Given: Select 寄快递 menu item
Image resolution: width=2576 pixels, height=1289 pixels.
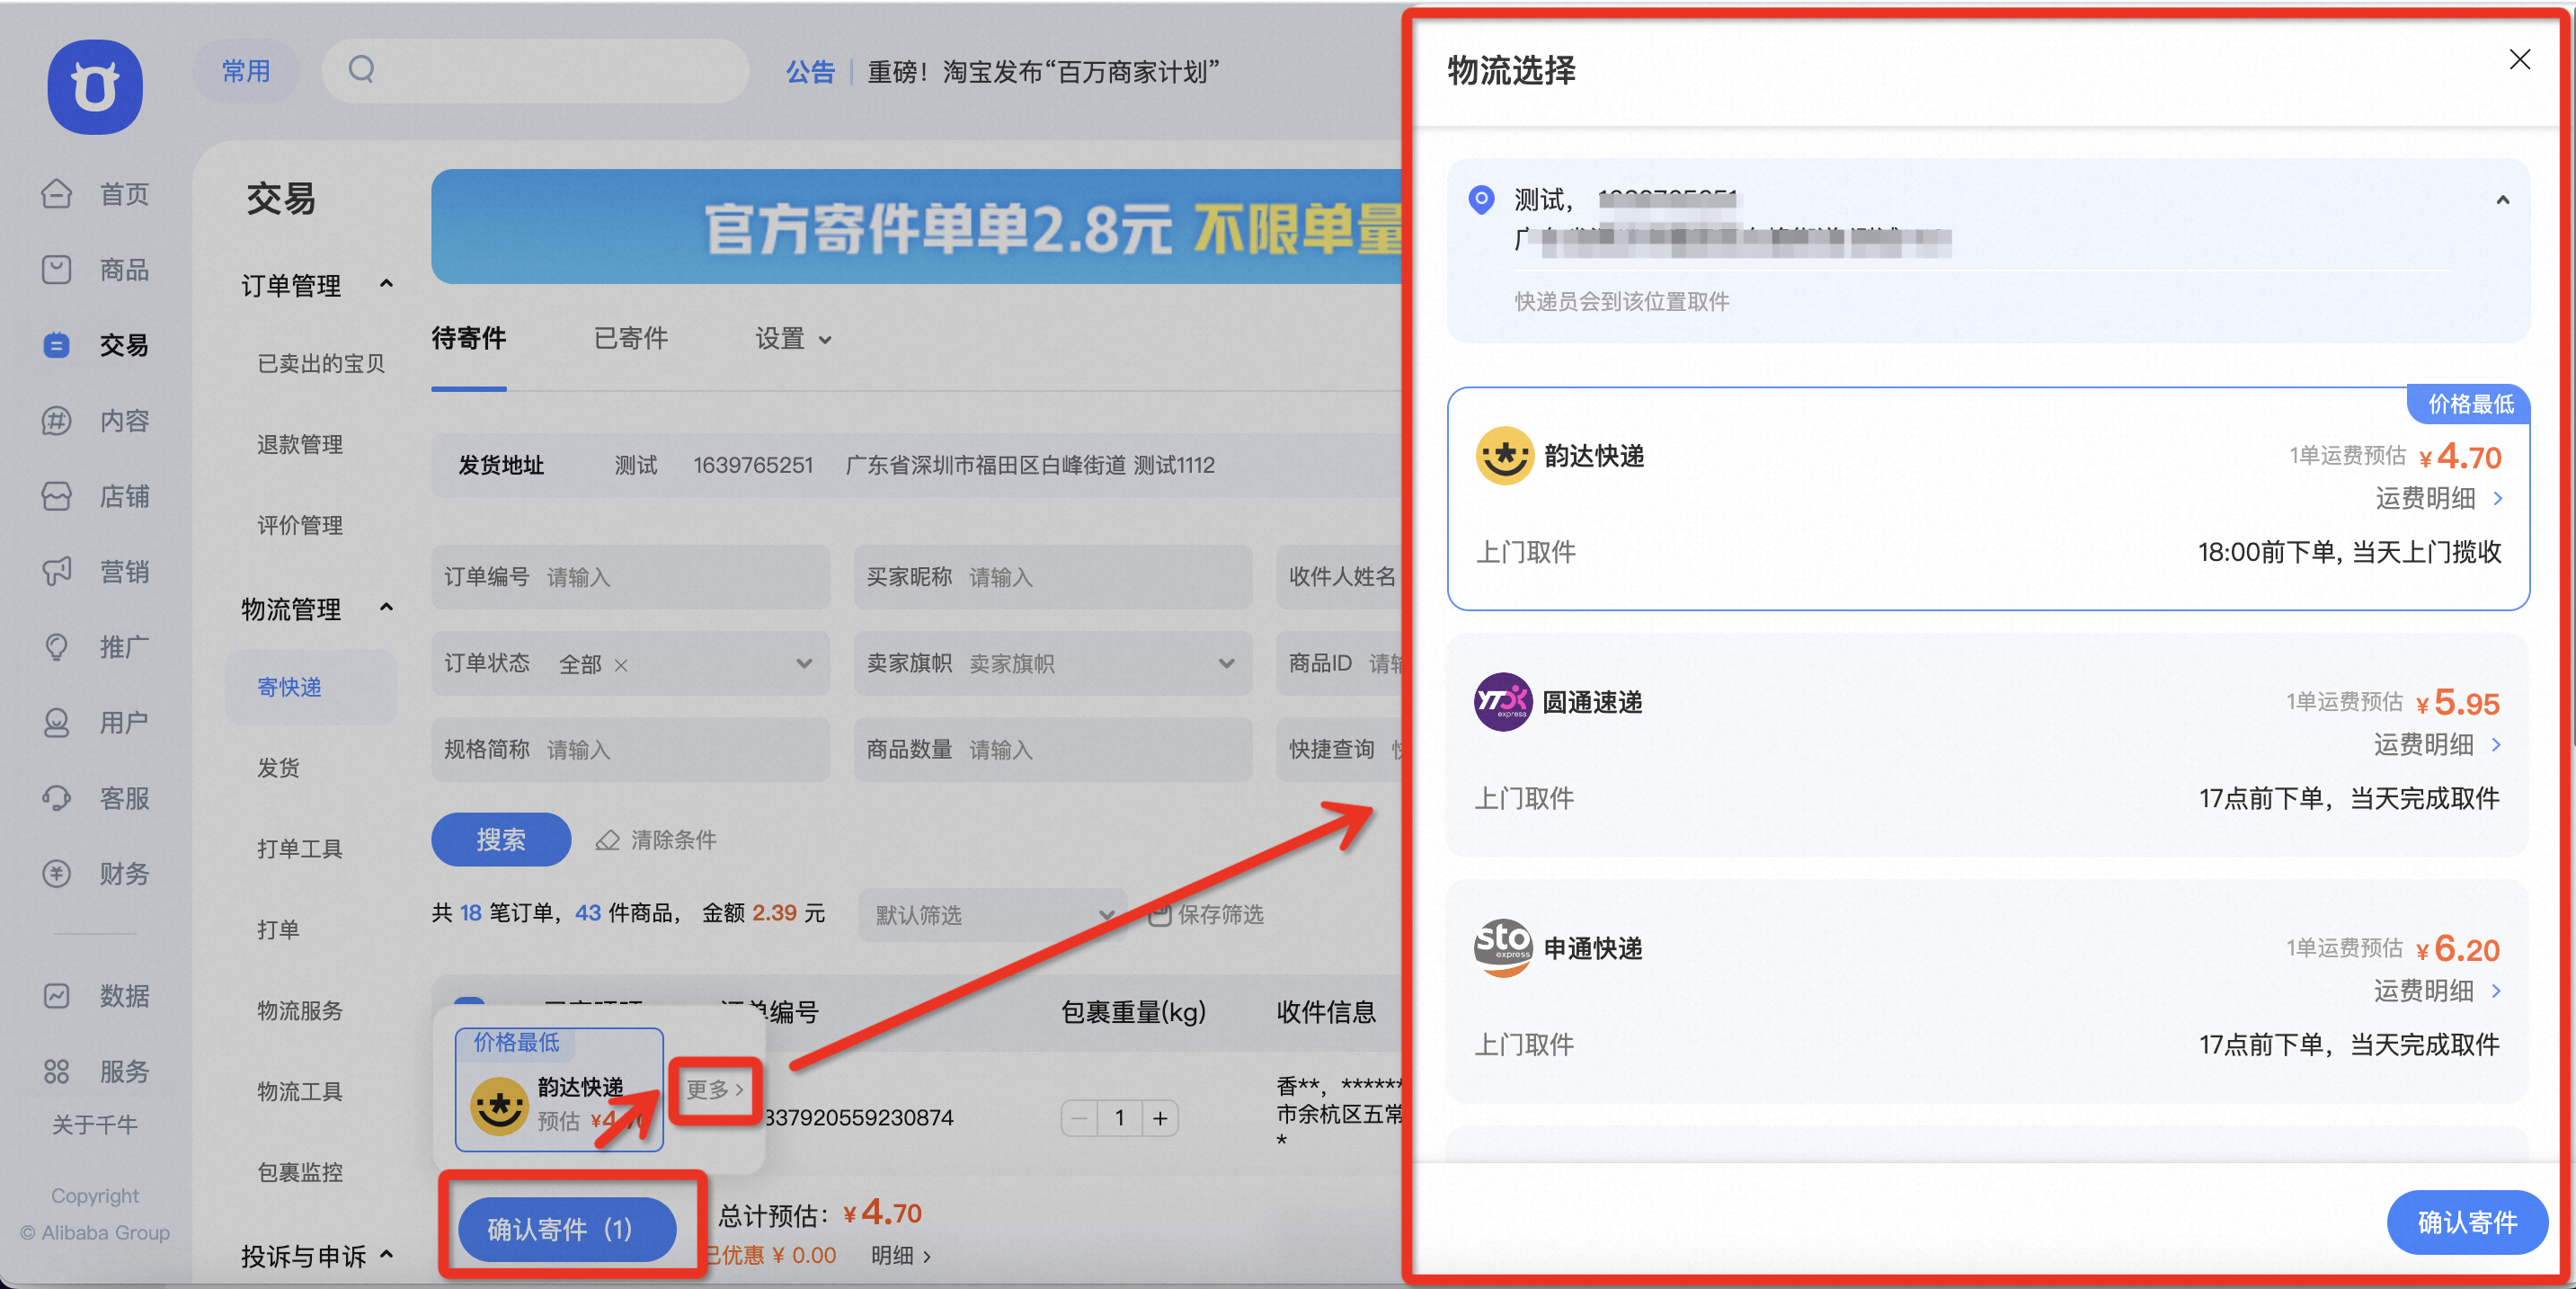Looking at the screenshot, I should click(311, 687).
